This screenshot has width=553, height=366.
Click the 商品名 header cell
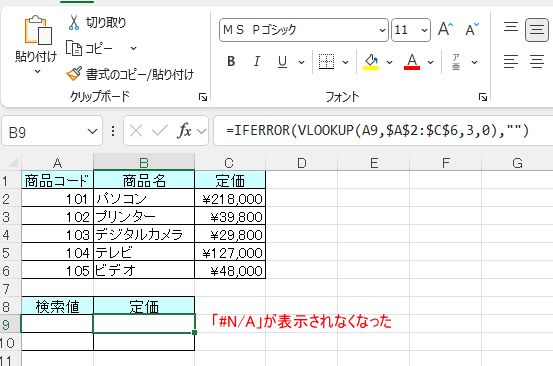(x=144, y=181)
